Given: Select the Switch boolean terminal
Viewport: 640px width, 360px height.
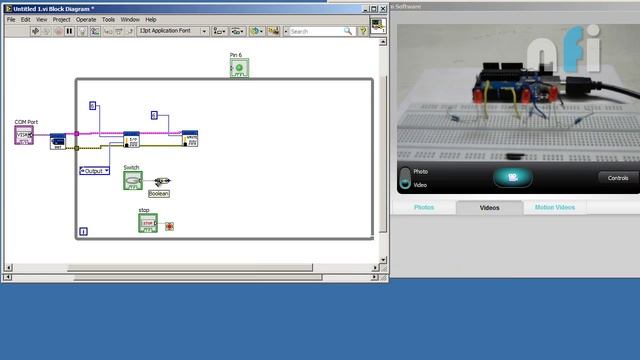Looking at the screenshot, I should (x=133, y=180).
